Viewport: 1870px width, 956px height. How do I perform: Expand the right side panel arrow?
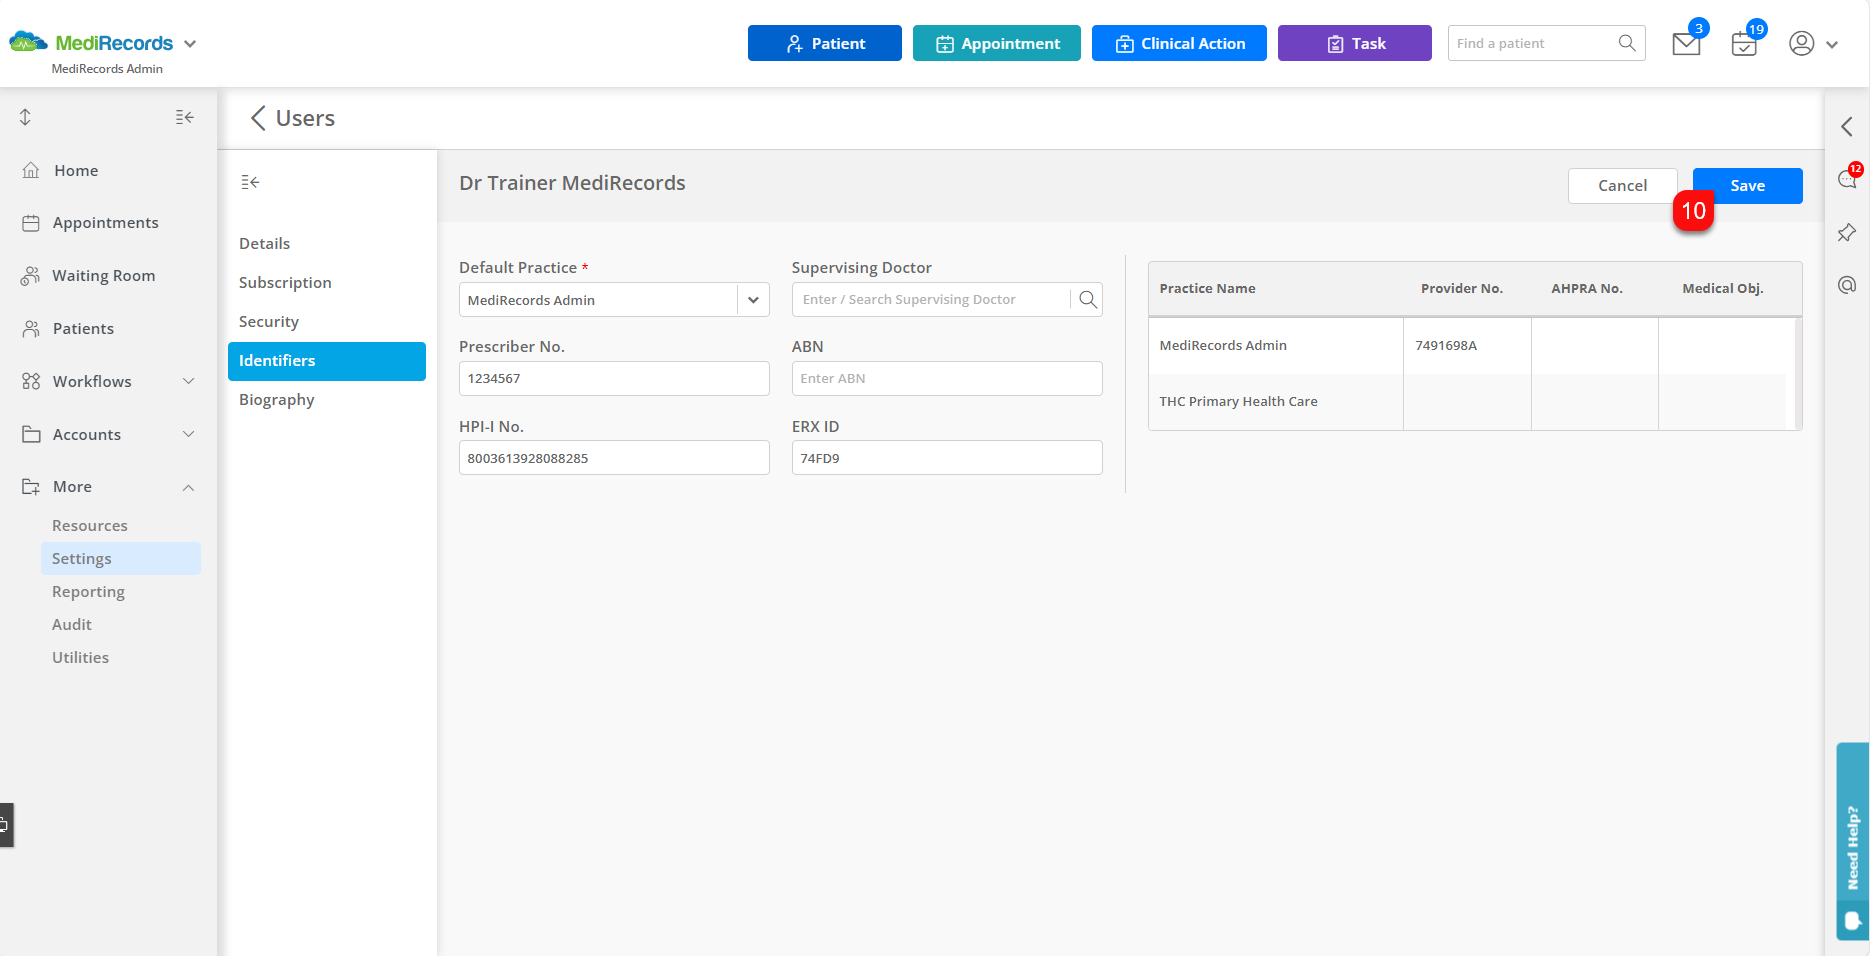1847,127
